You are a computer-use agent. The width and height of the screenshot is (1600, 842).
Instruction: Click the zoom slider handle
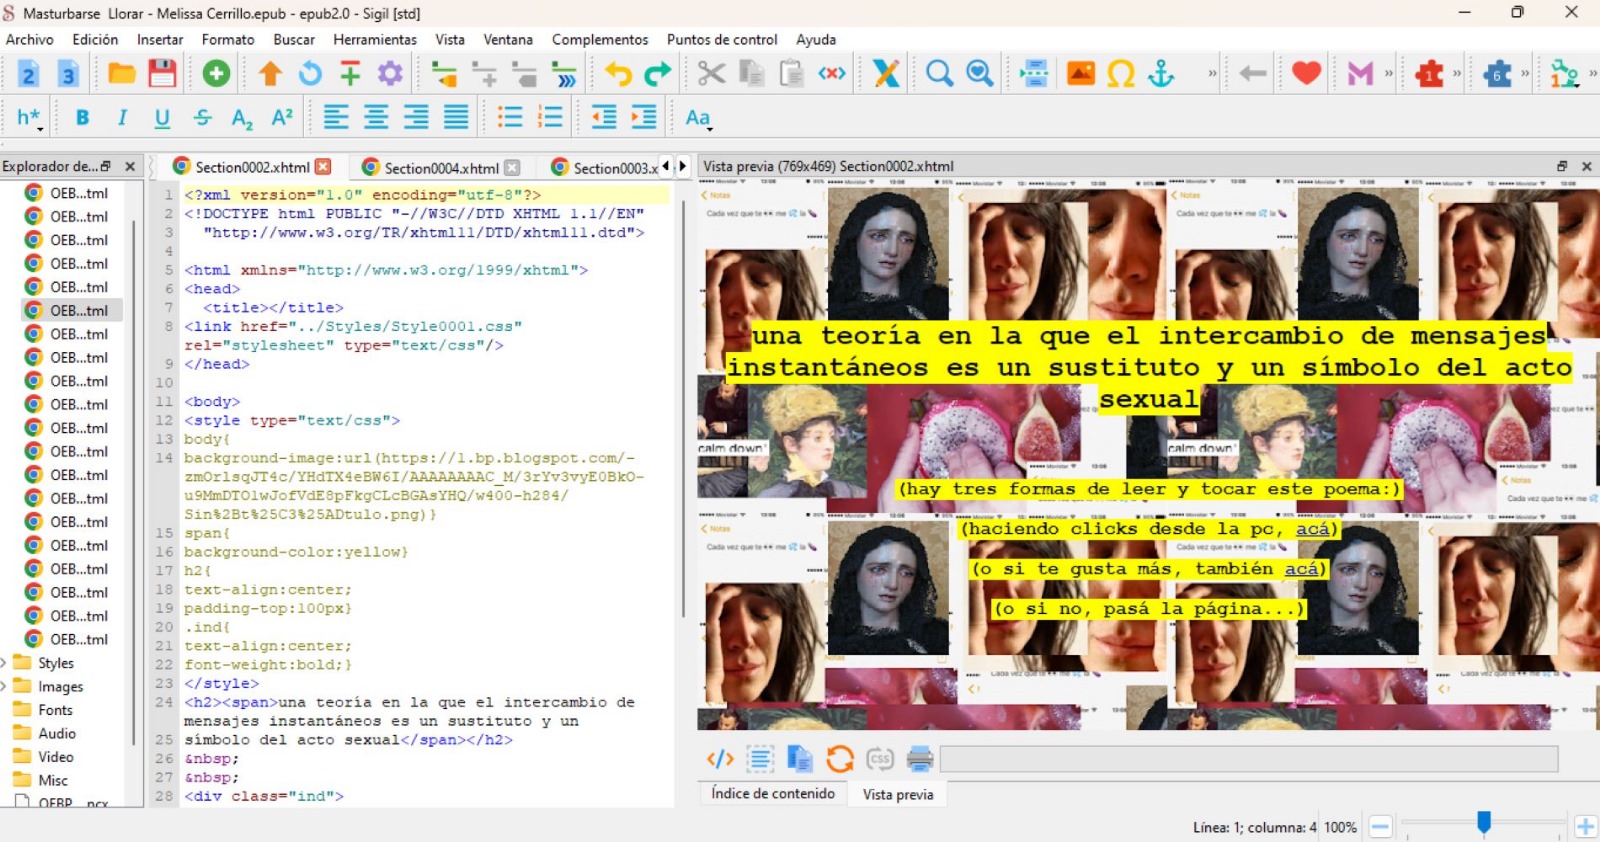click(1484, 823)
